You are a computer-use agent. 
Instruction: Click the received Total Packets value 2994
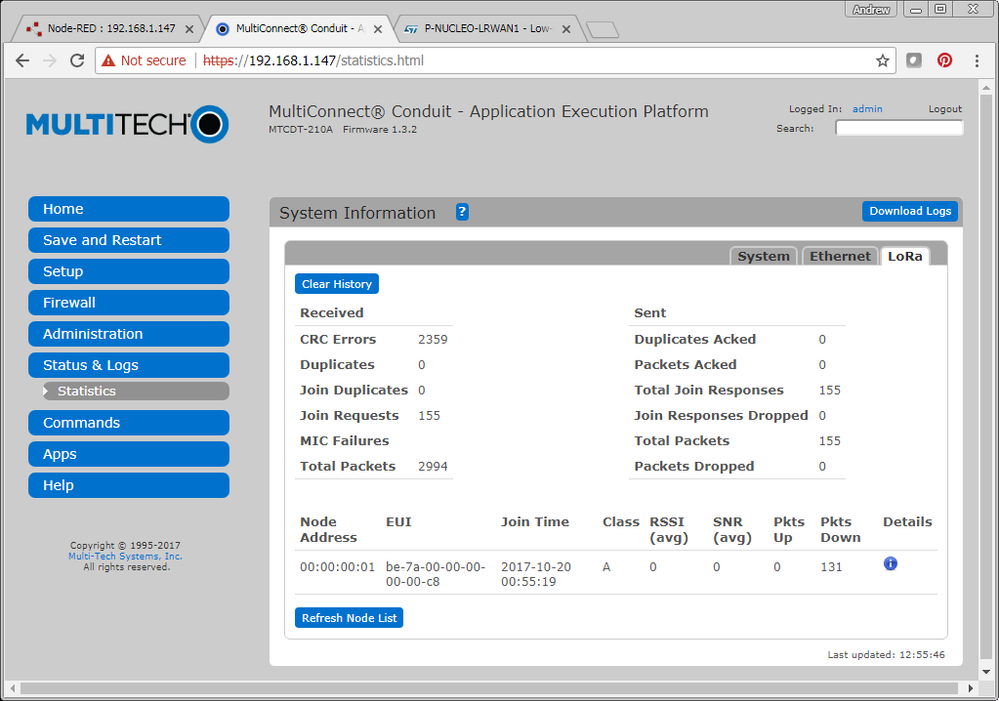point(433,466)
